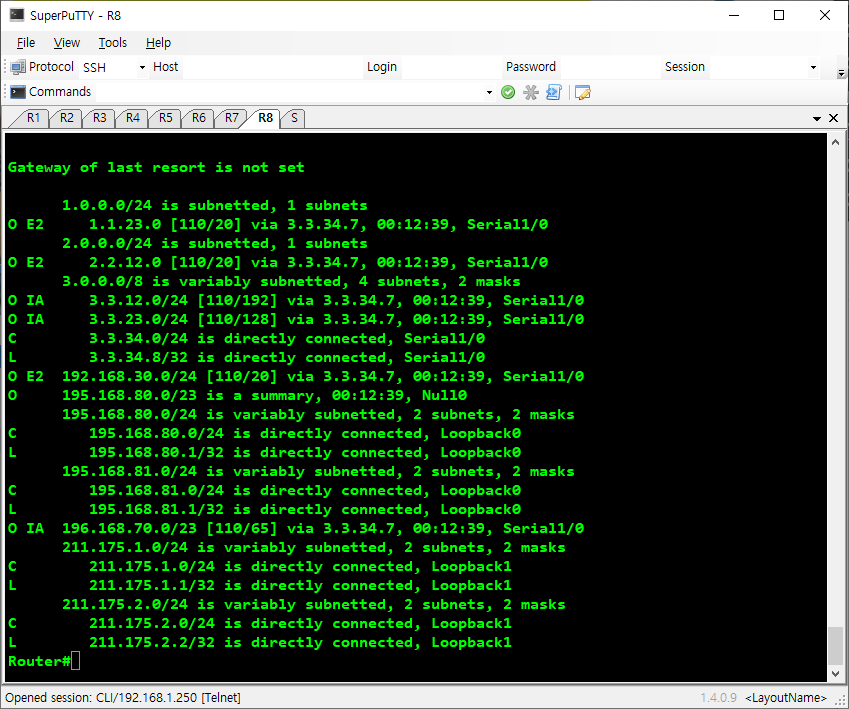Click the Login input field

point(451,68)
